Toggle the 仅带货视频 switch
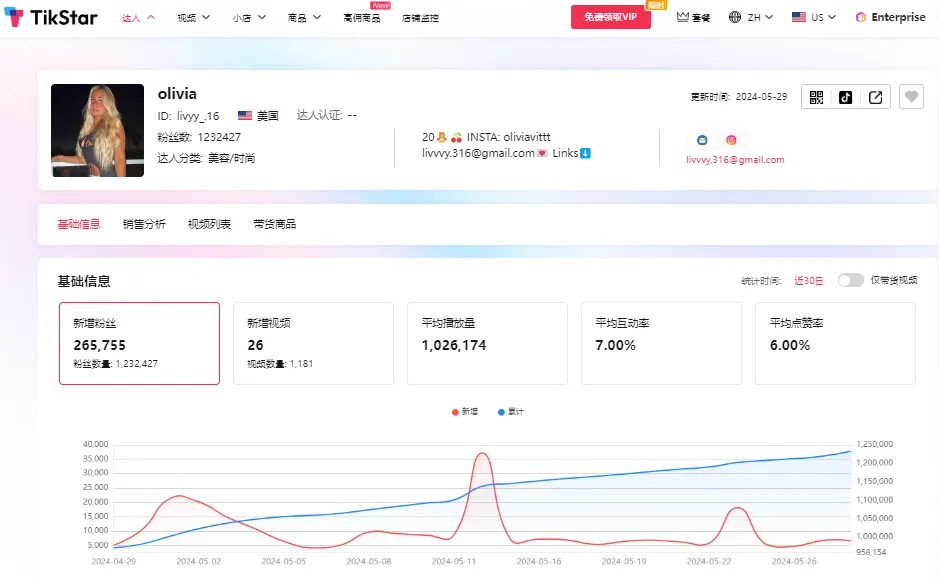Image resolution: width=939 pixels, height=582 pixels. click(850, 280)
